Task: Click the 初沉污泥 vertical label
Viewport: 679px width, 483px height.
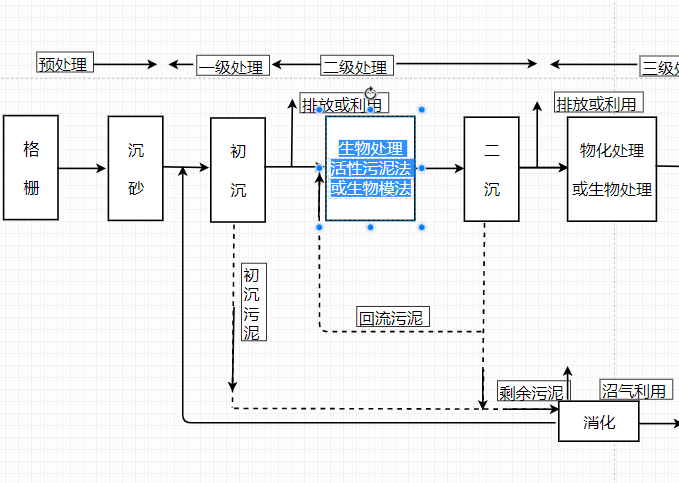Action: [x=254, y=302]
